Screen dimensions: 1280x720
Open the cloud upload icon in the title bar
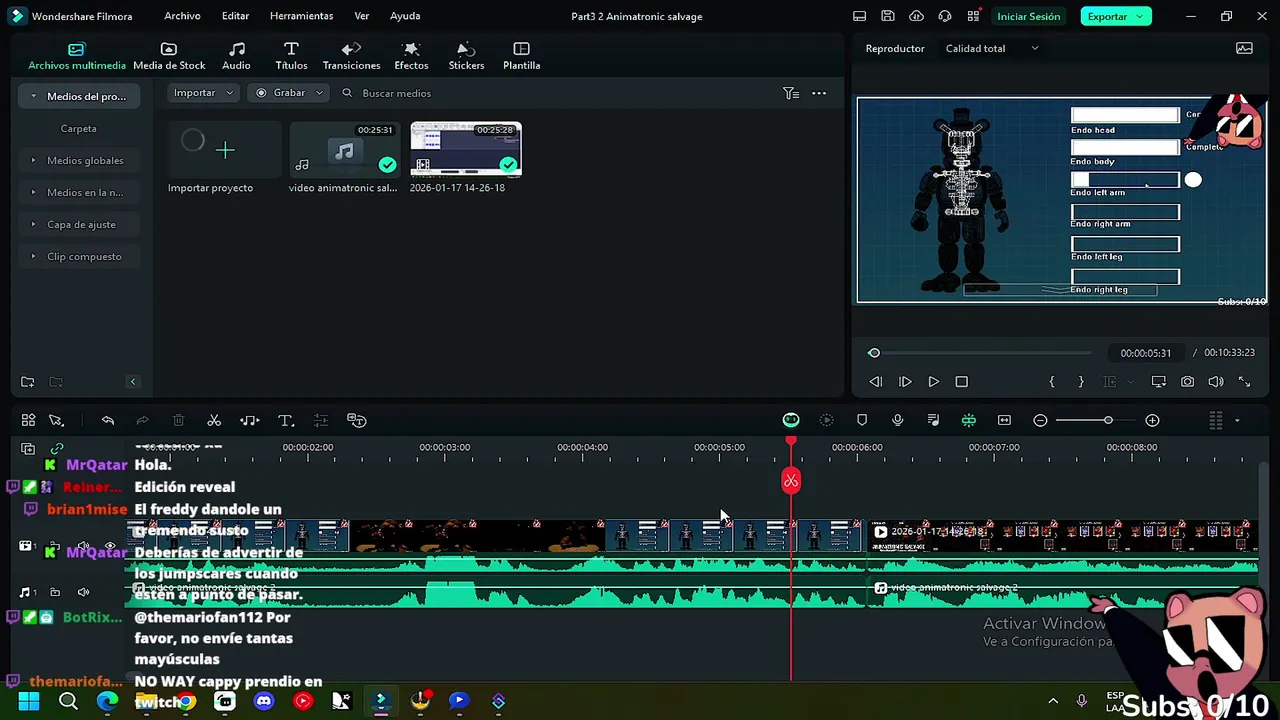click(x=916, y=16)
